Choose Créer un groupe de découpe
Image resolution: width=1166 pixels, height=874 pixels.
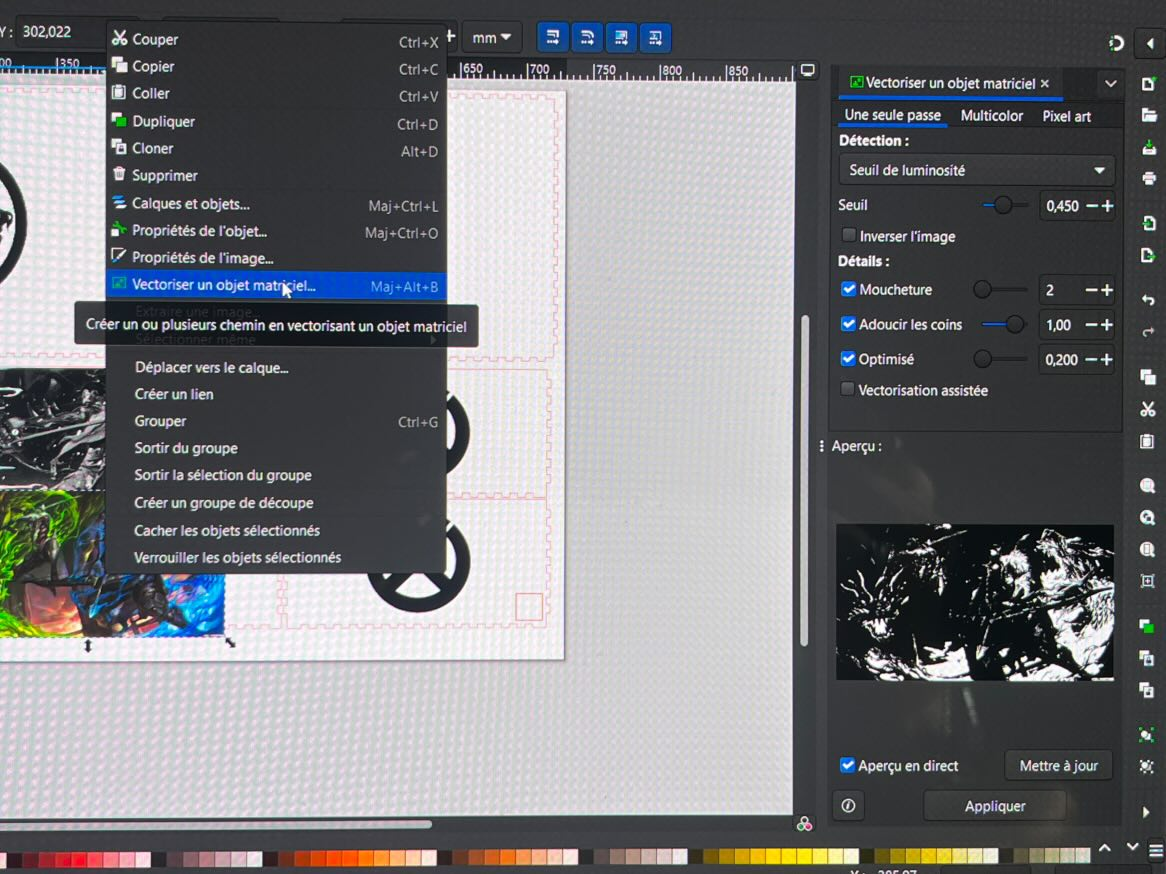point(276,503)
